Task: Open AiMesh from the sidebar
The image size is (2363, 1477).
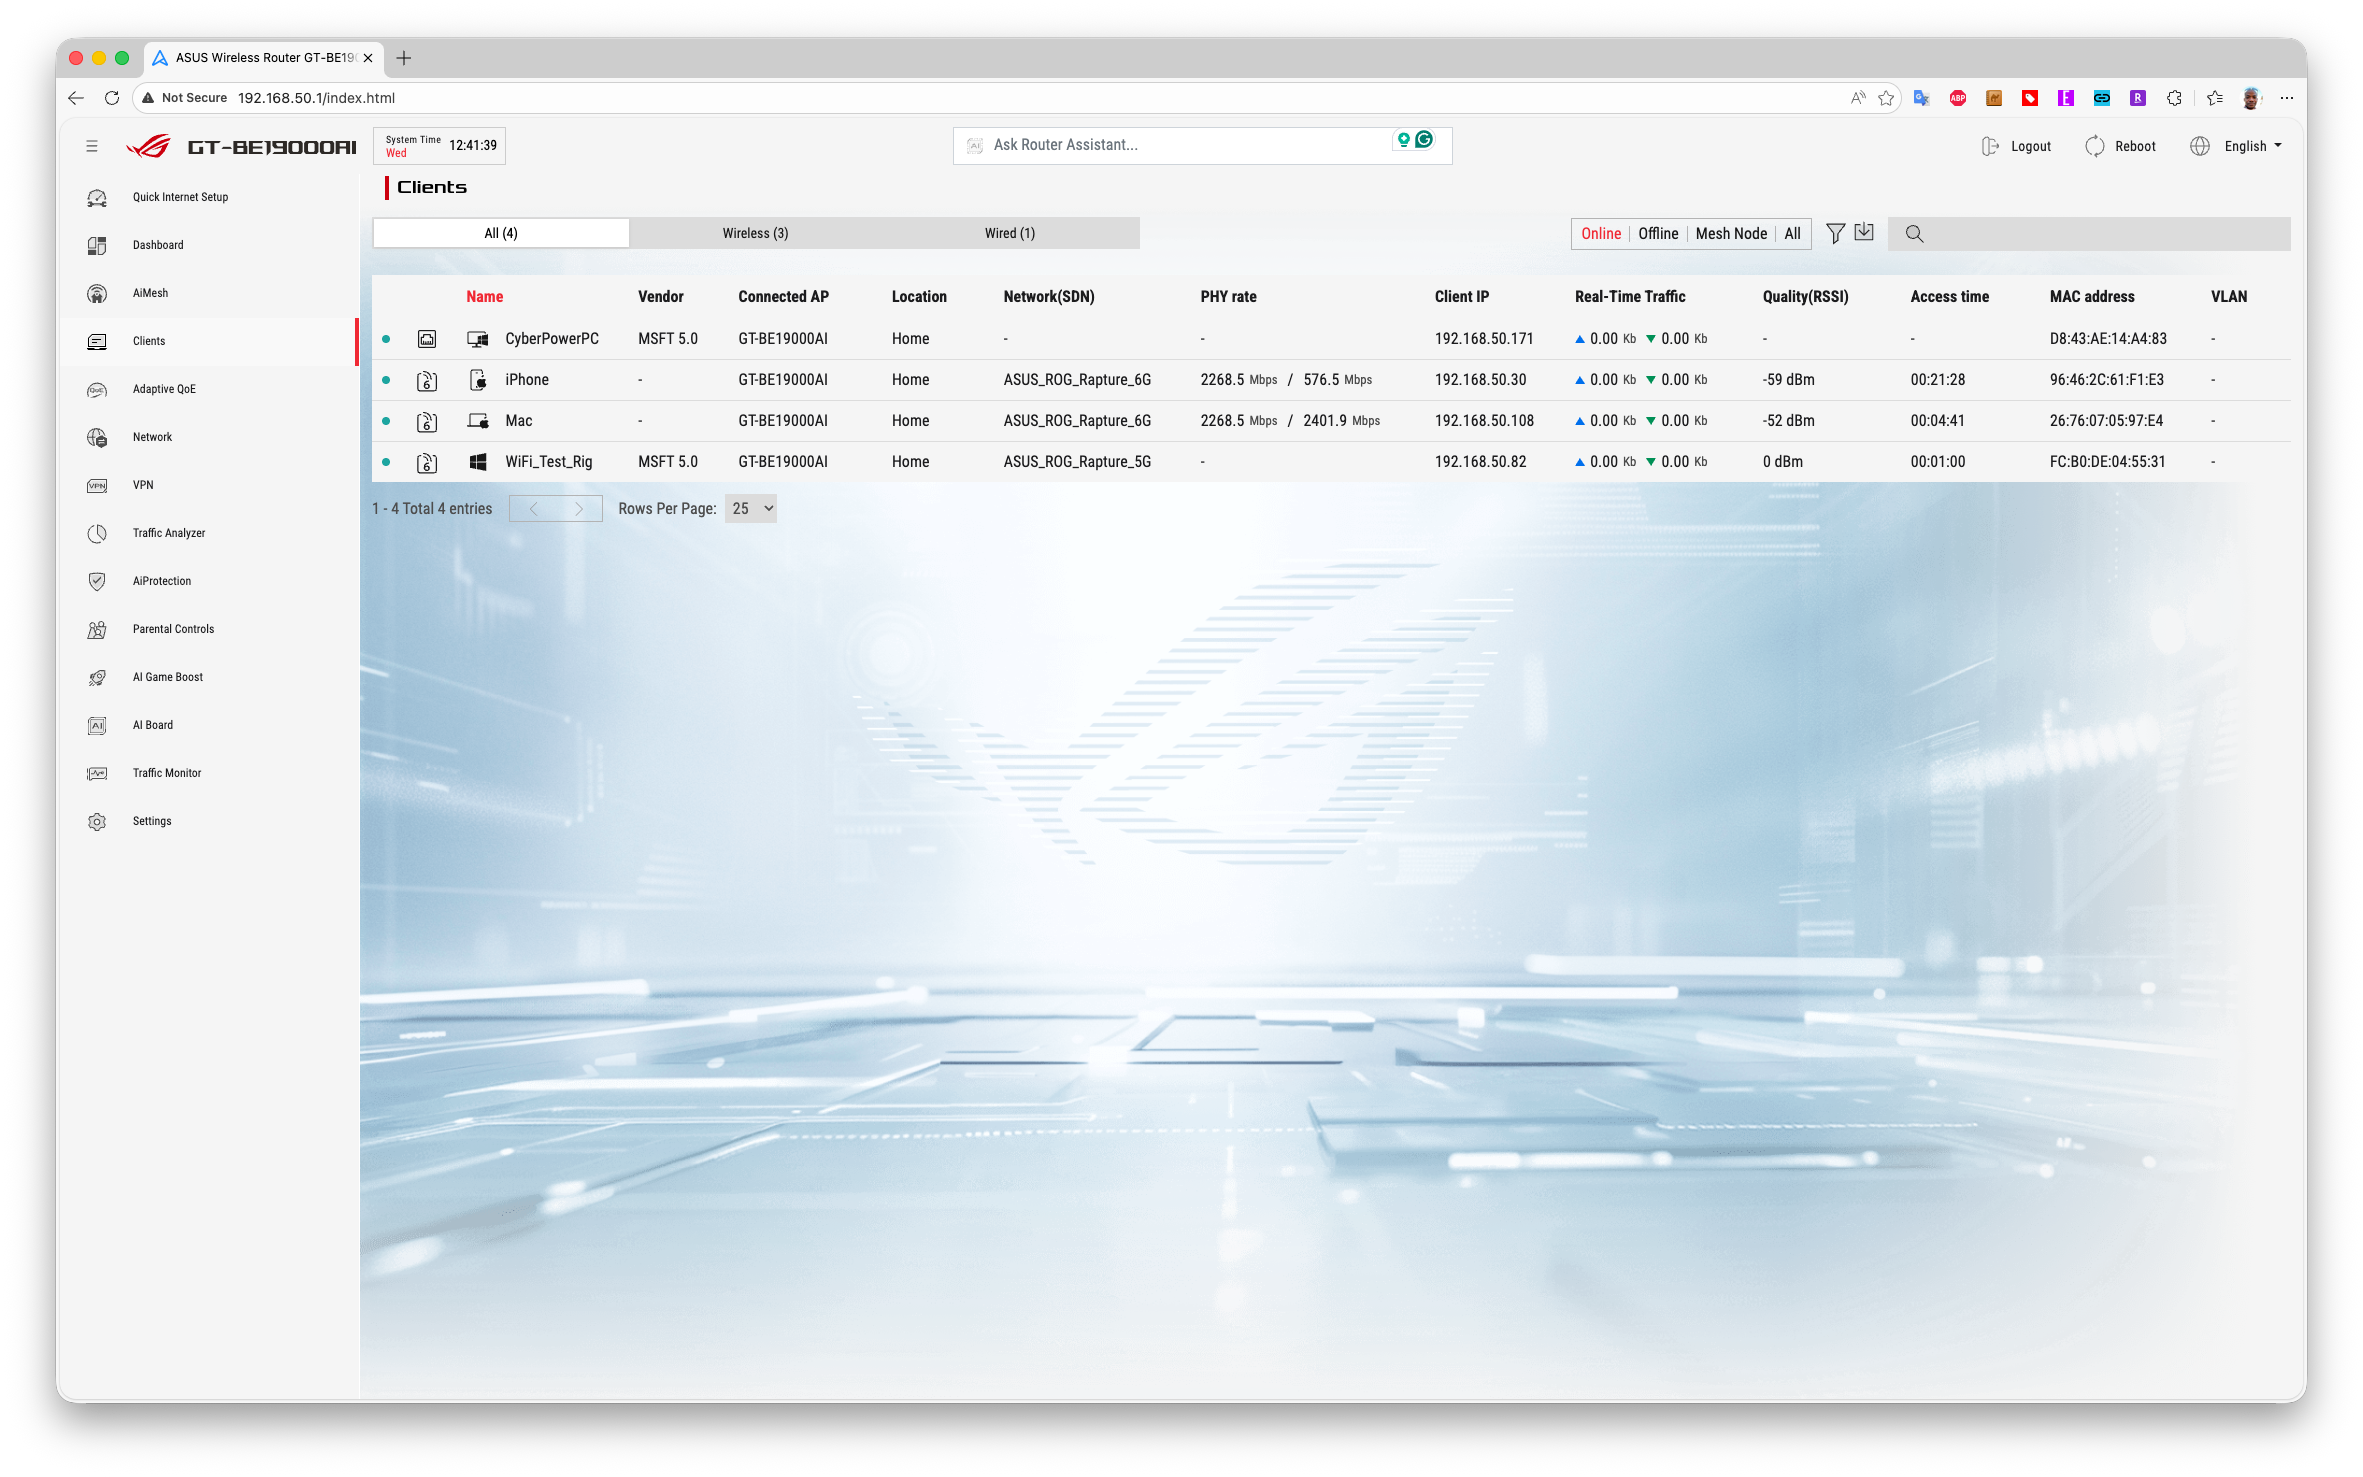Action: (150, 293)
